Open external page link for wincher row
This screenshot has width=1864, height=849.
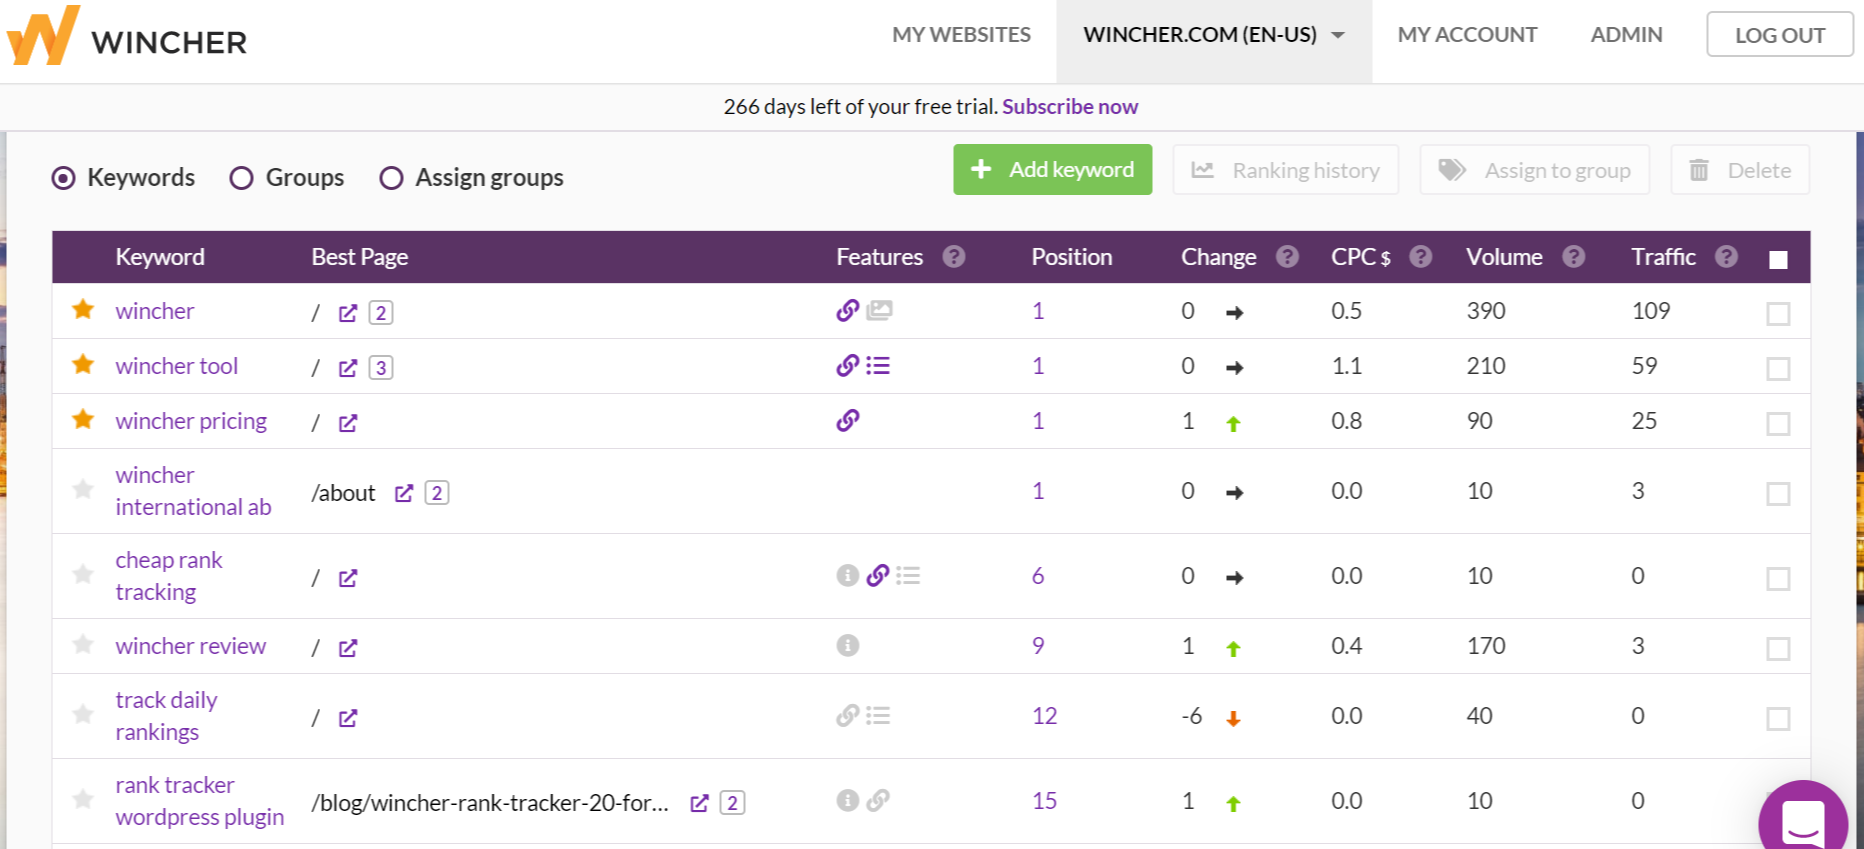[x=348, y=313]
